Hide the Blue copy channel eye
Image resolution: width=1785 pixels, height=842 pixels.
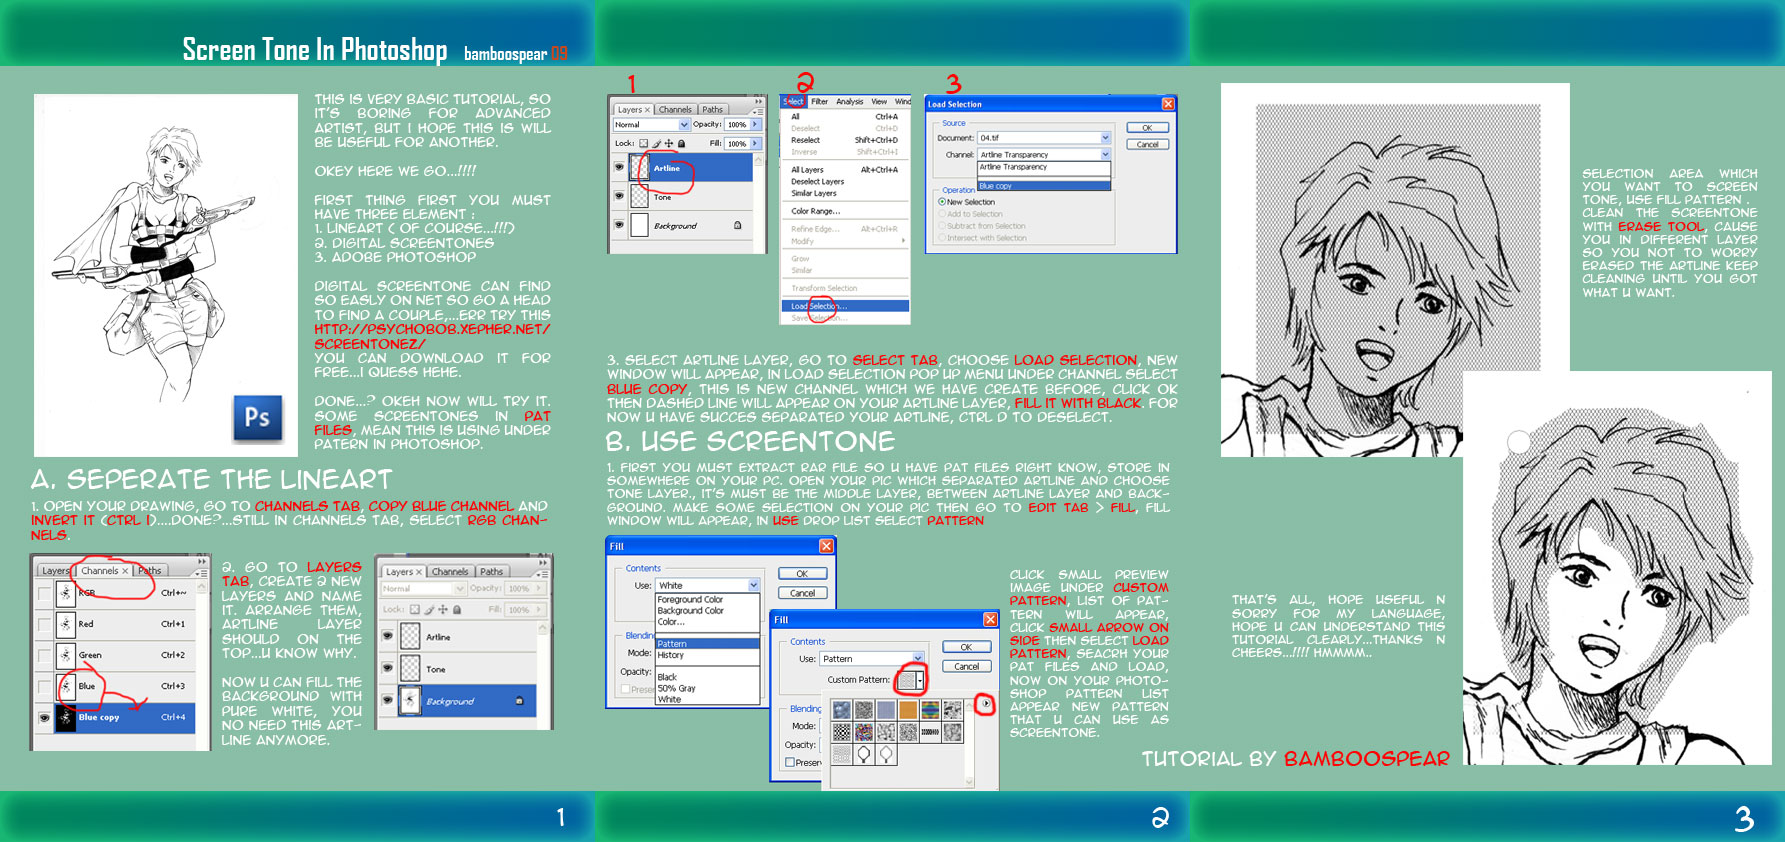pos(44,718)
